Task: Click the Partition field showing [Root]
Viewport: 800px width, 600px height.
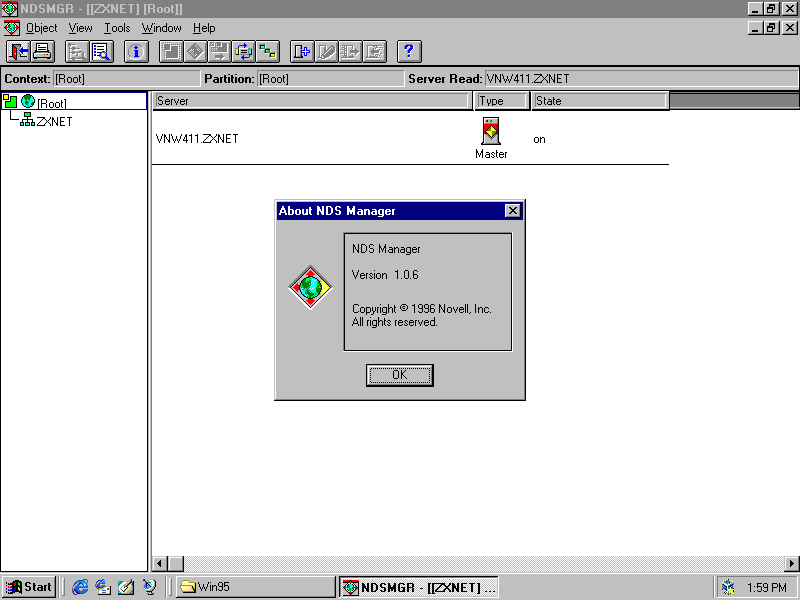Action: click(x=331, y=79)
